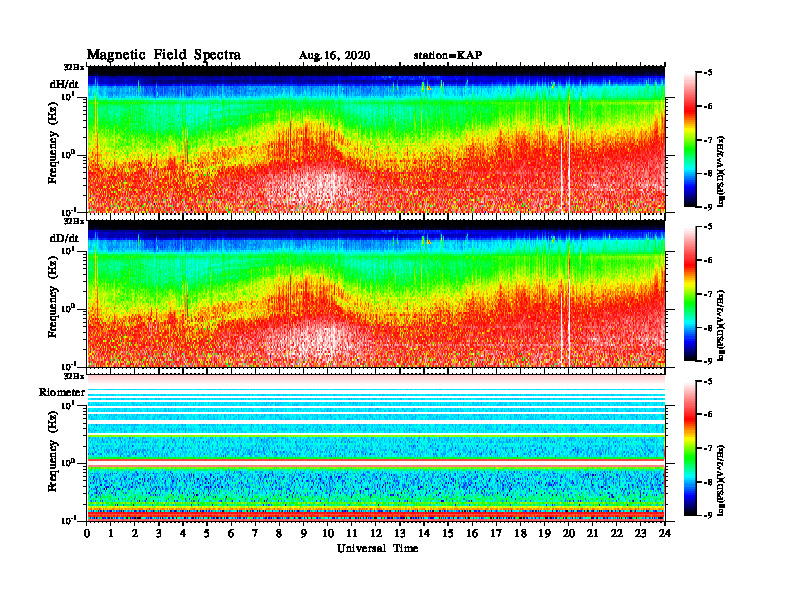
Task: Click the "Universal Time" axis title
Action: pyautogui.click(x=377, y=548)
